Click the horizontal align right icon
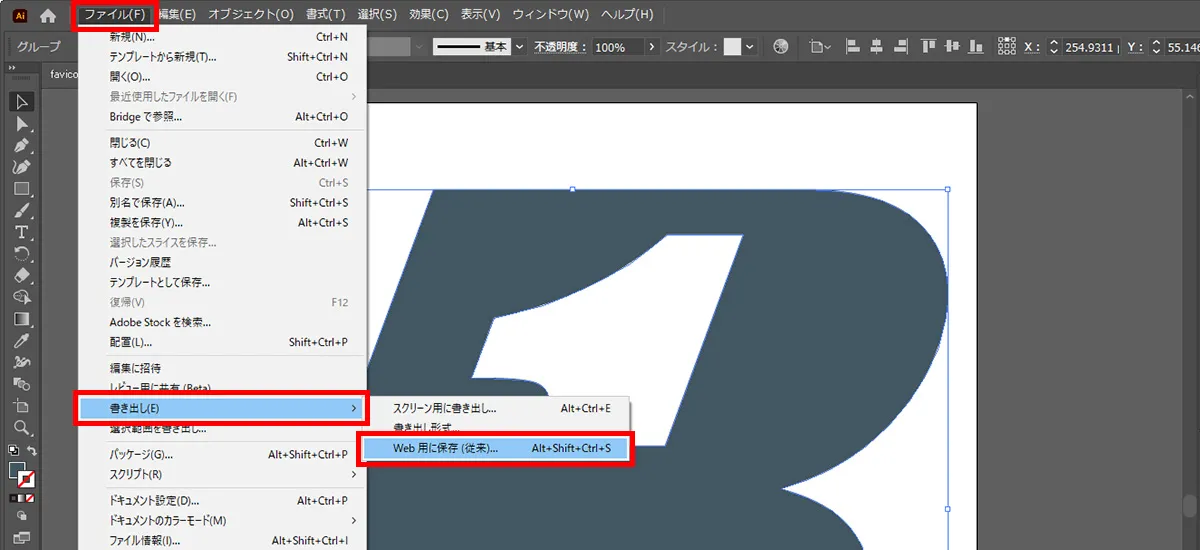1200x550 pixels. (899, 47)
